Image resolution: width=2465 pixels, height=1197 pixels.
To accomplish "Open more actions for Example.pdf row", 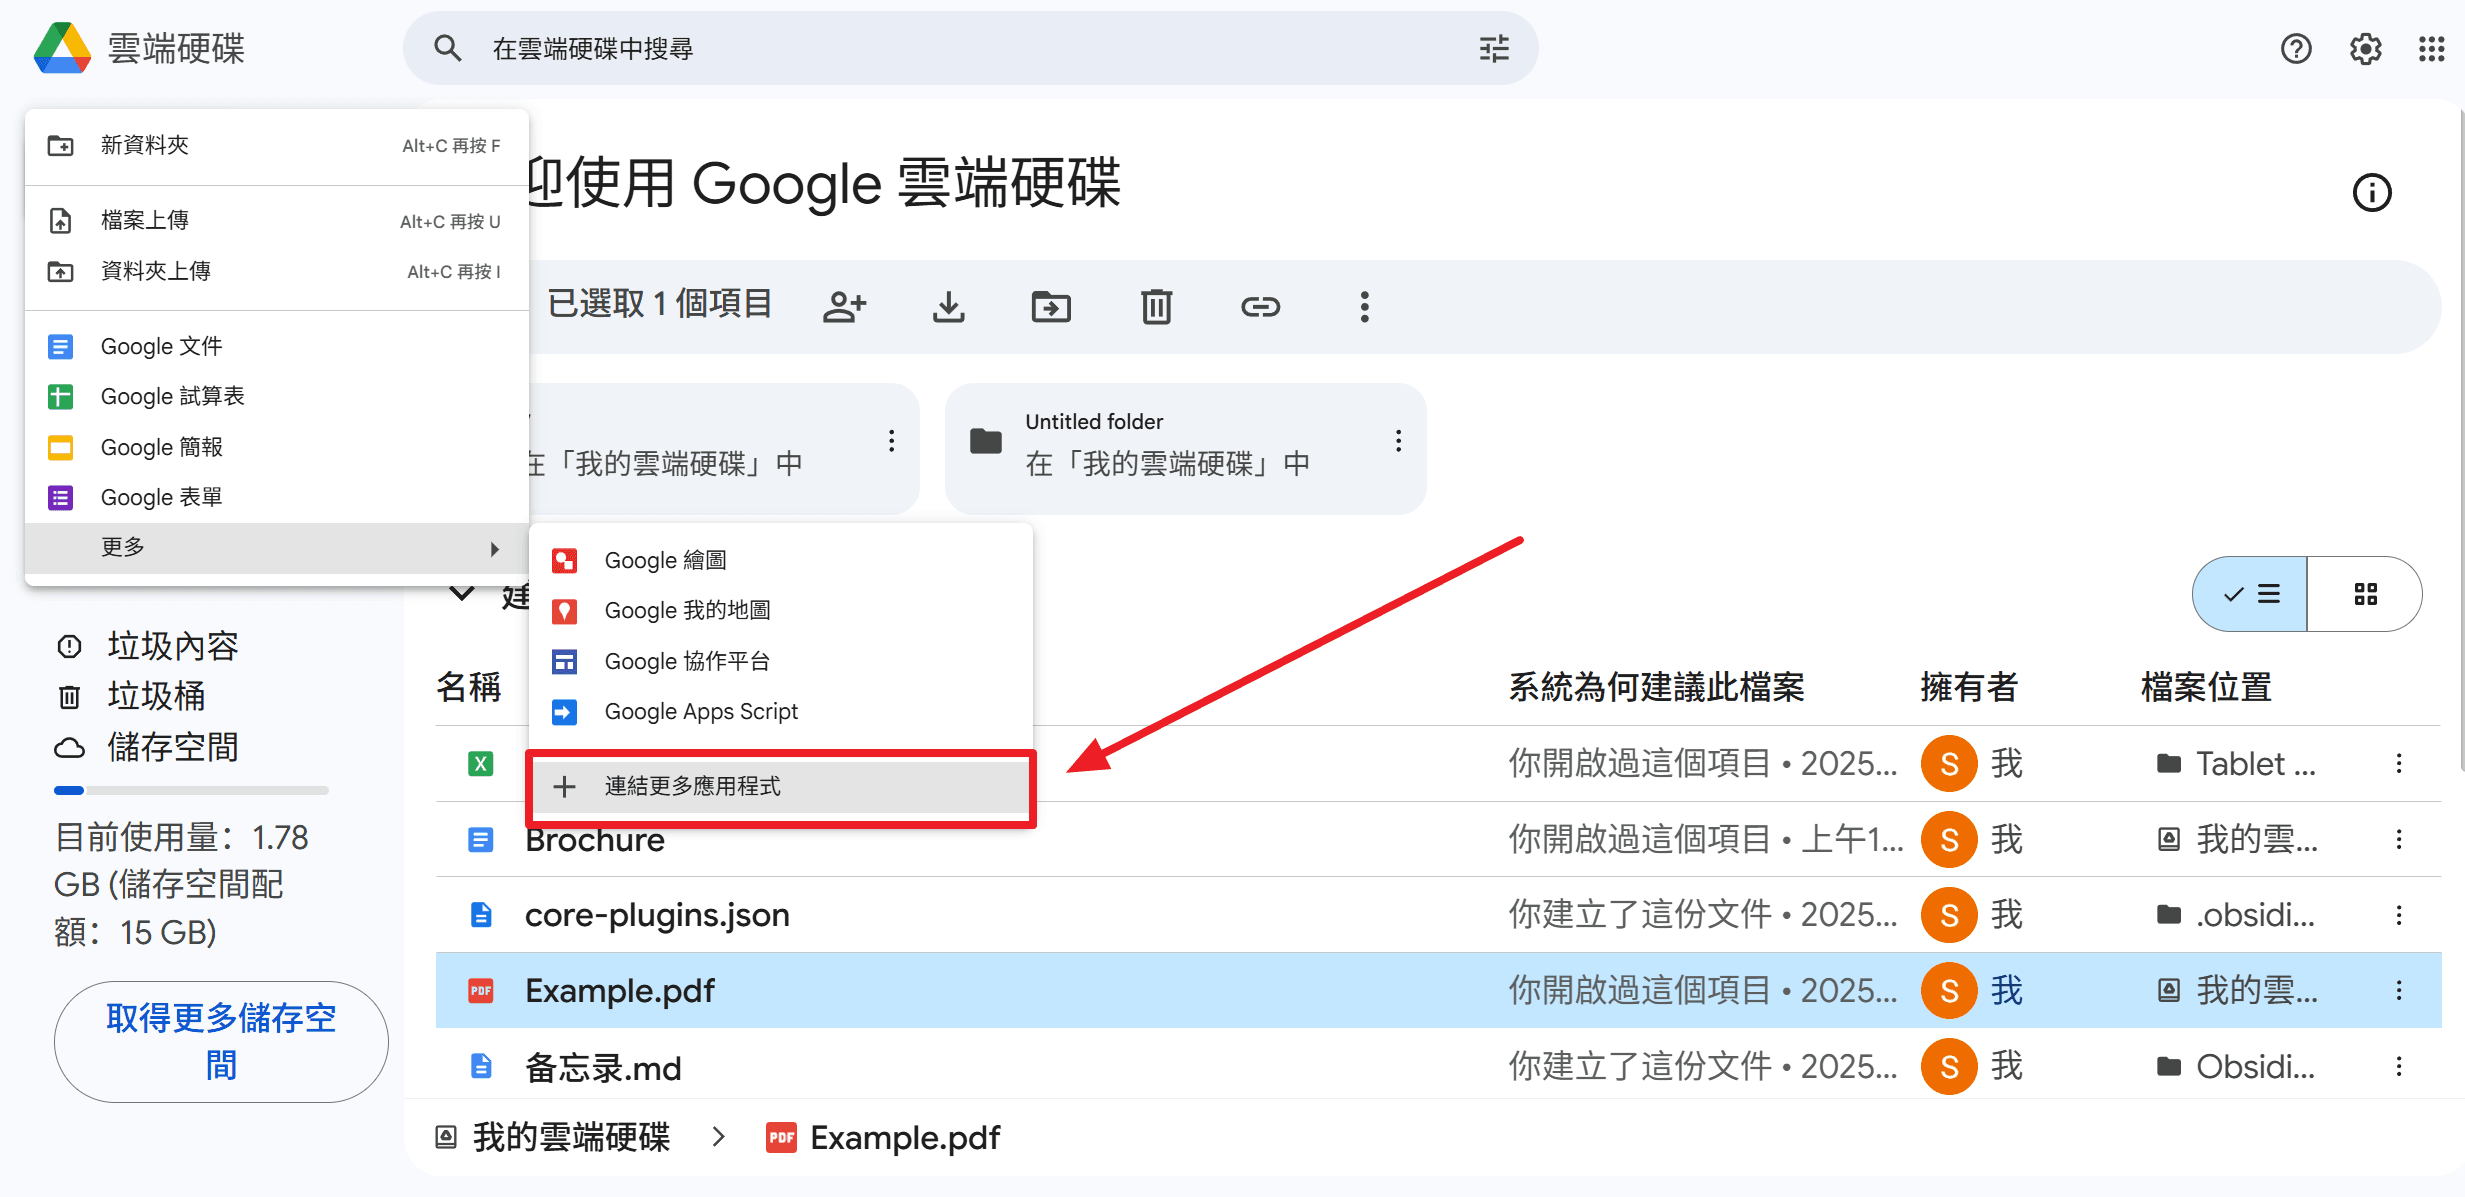I will pos(2399,990).
